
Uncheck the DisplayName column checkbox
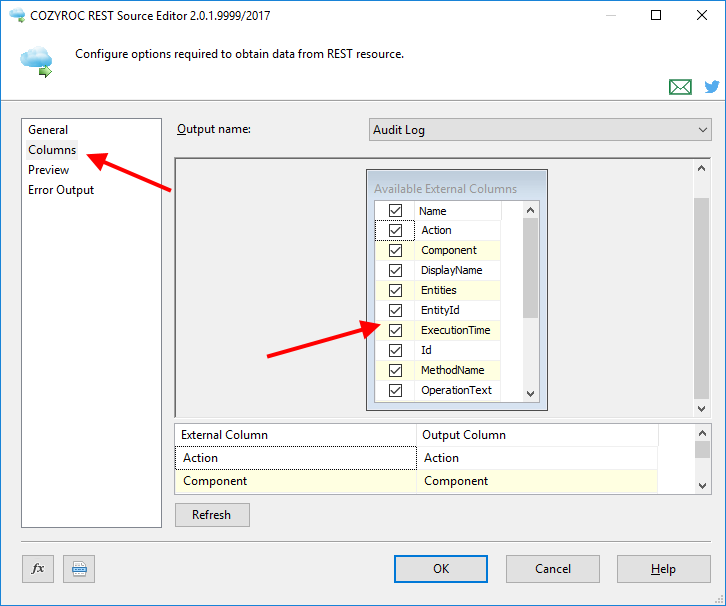click(x=395, y=270)
